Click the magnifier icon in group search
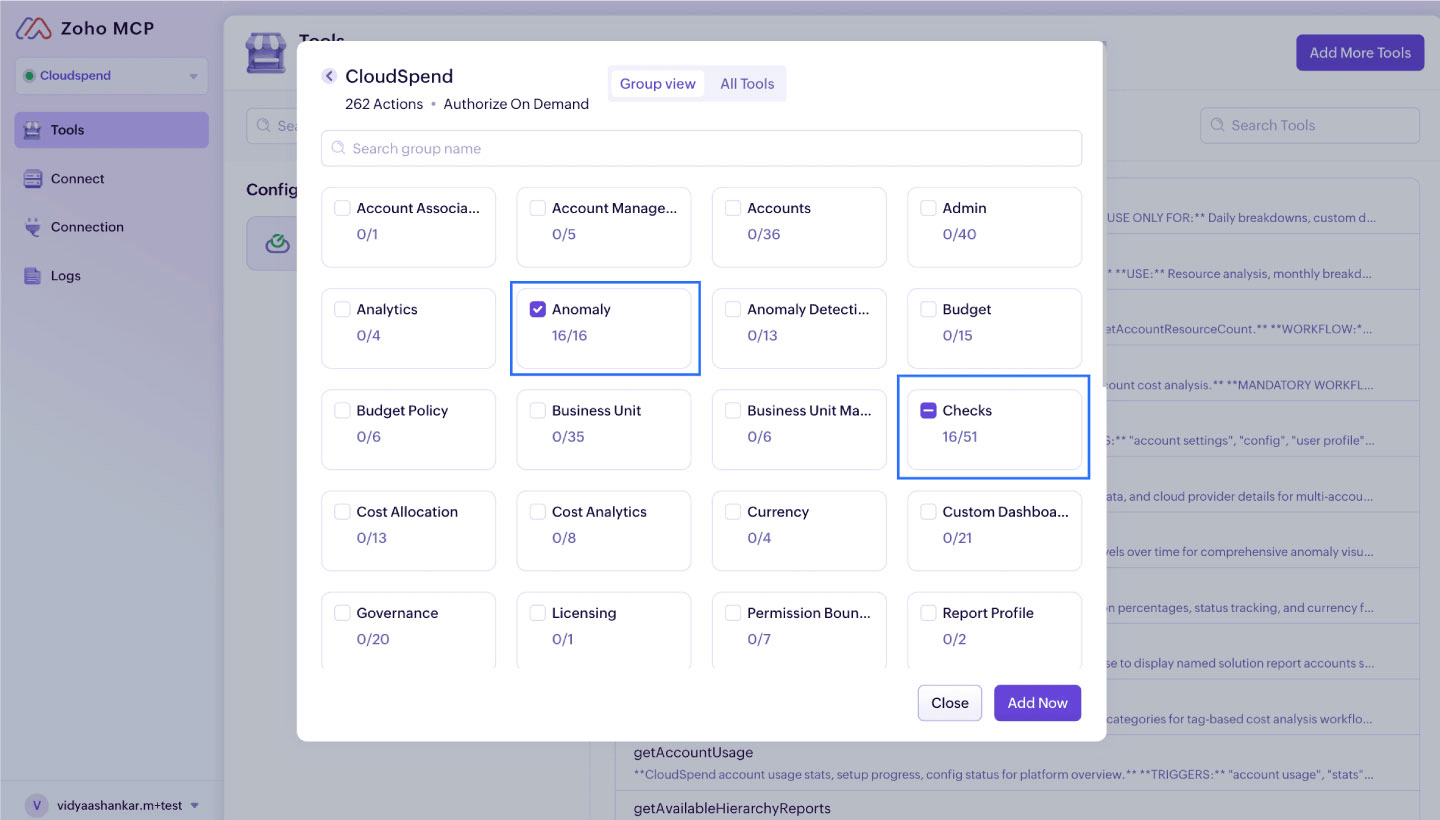The width and height of the screenshot is (1440, 820). [339, 148]
